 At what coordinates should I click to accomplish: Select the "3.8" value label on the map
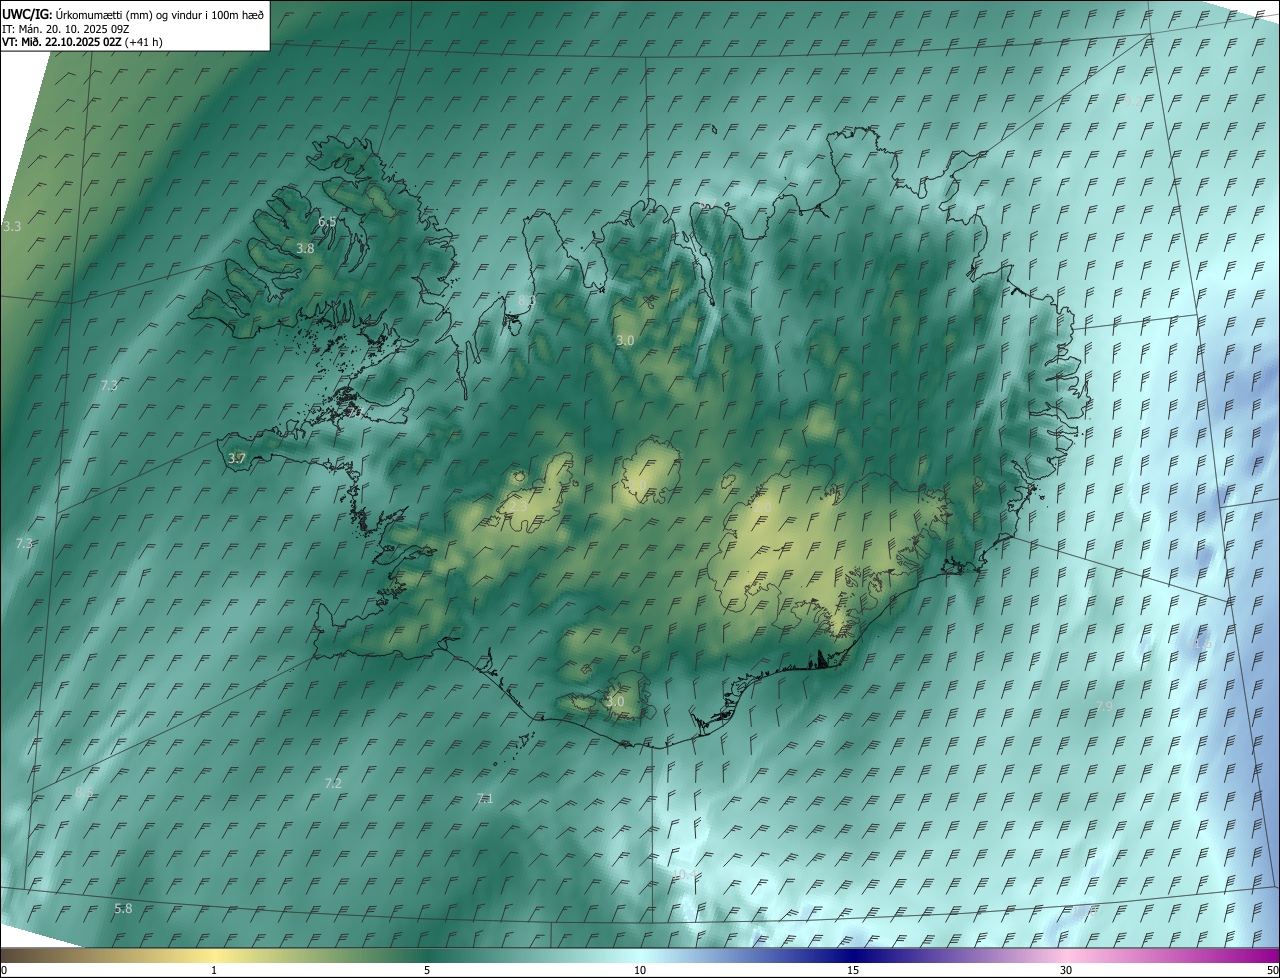tap(306, 248)
